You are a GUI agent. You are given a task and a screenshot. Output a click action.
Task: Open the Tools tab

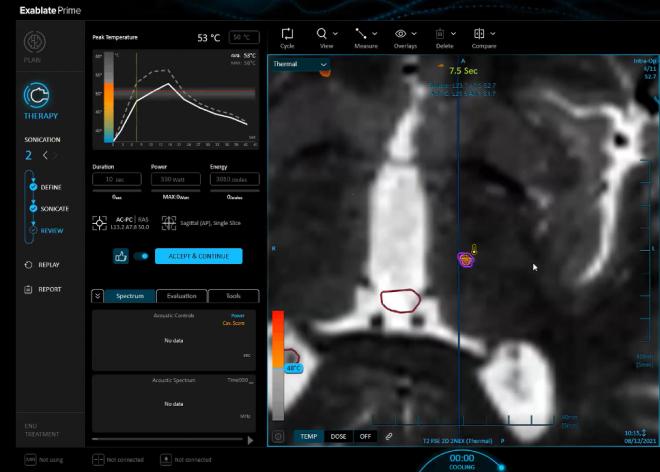[233, 296]
